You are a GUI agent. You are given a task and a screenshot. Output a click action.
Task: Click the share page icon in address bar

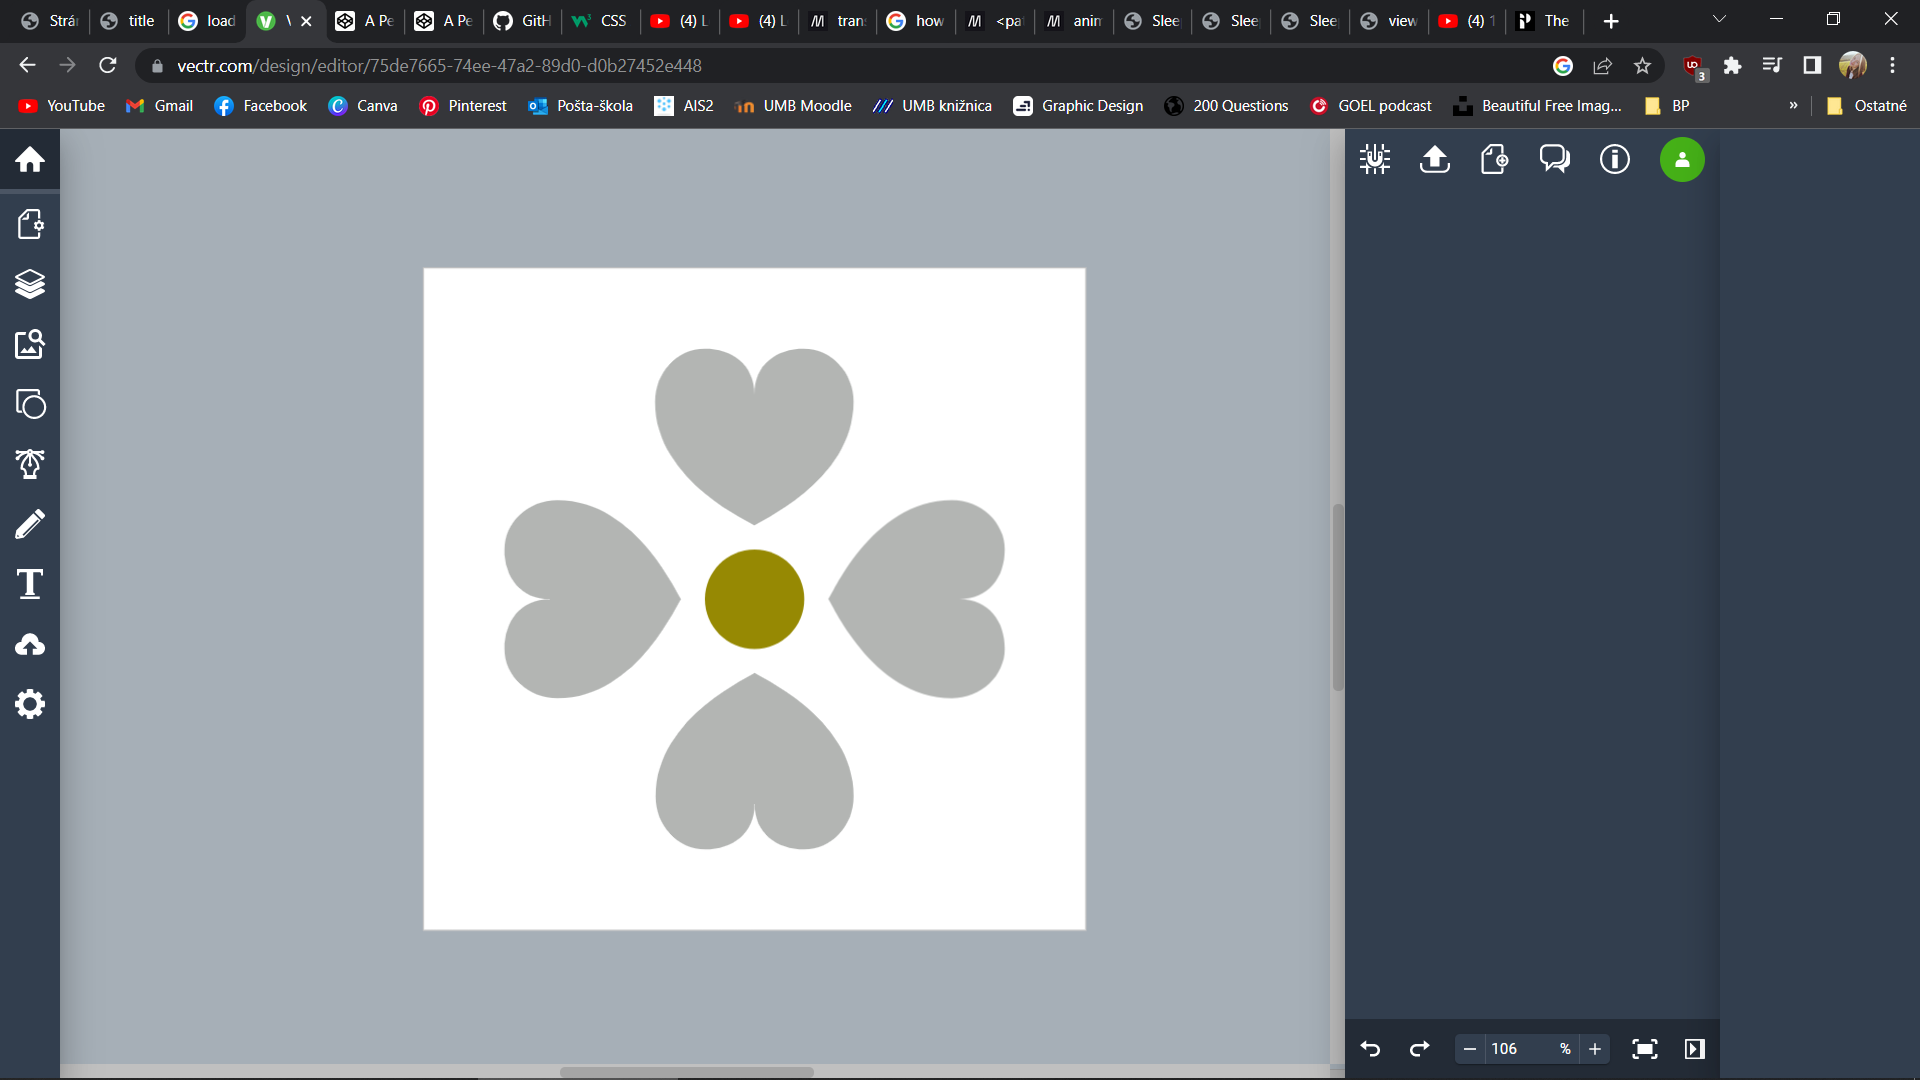pos(1602,66)
